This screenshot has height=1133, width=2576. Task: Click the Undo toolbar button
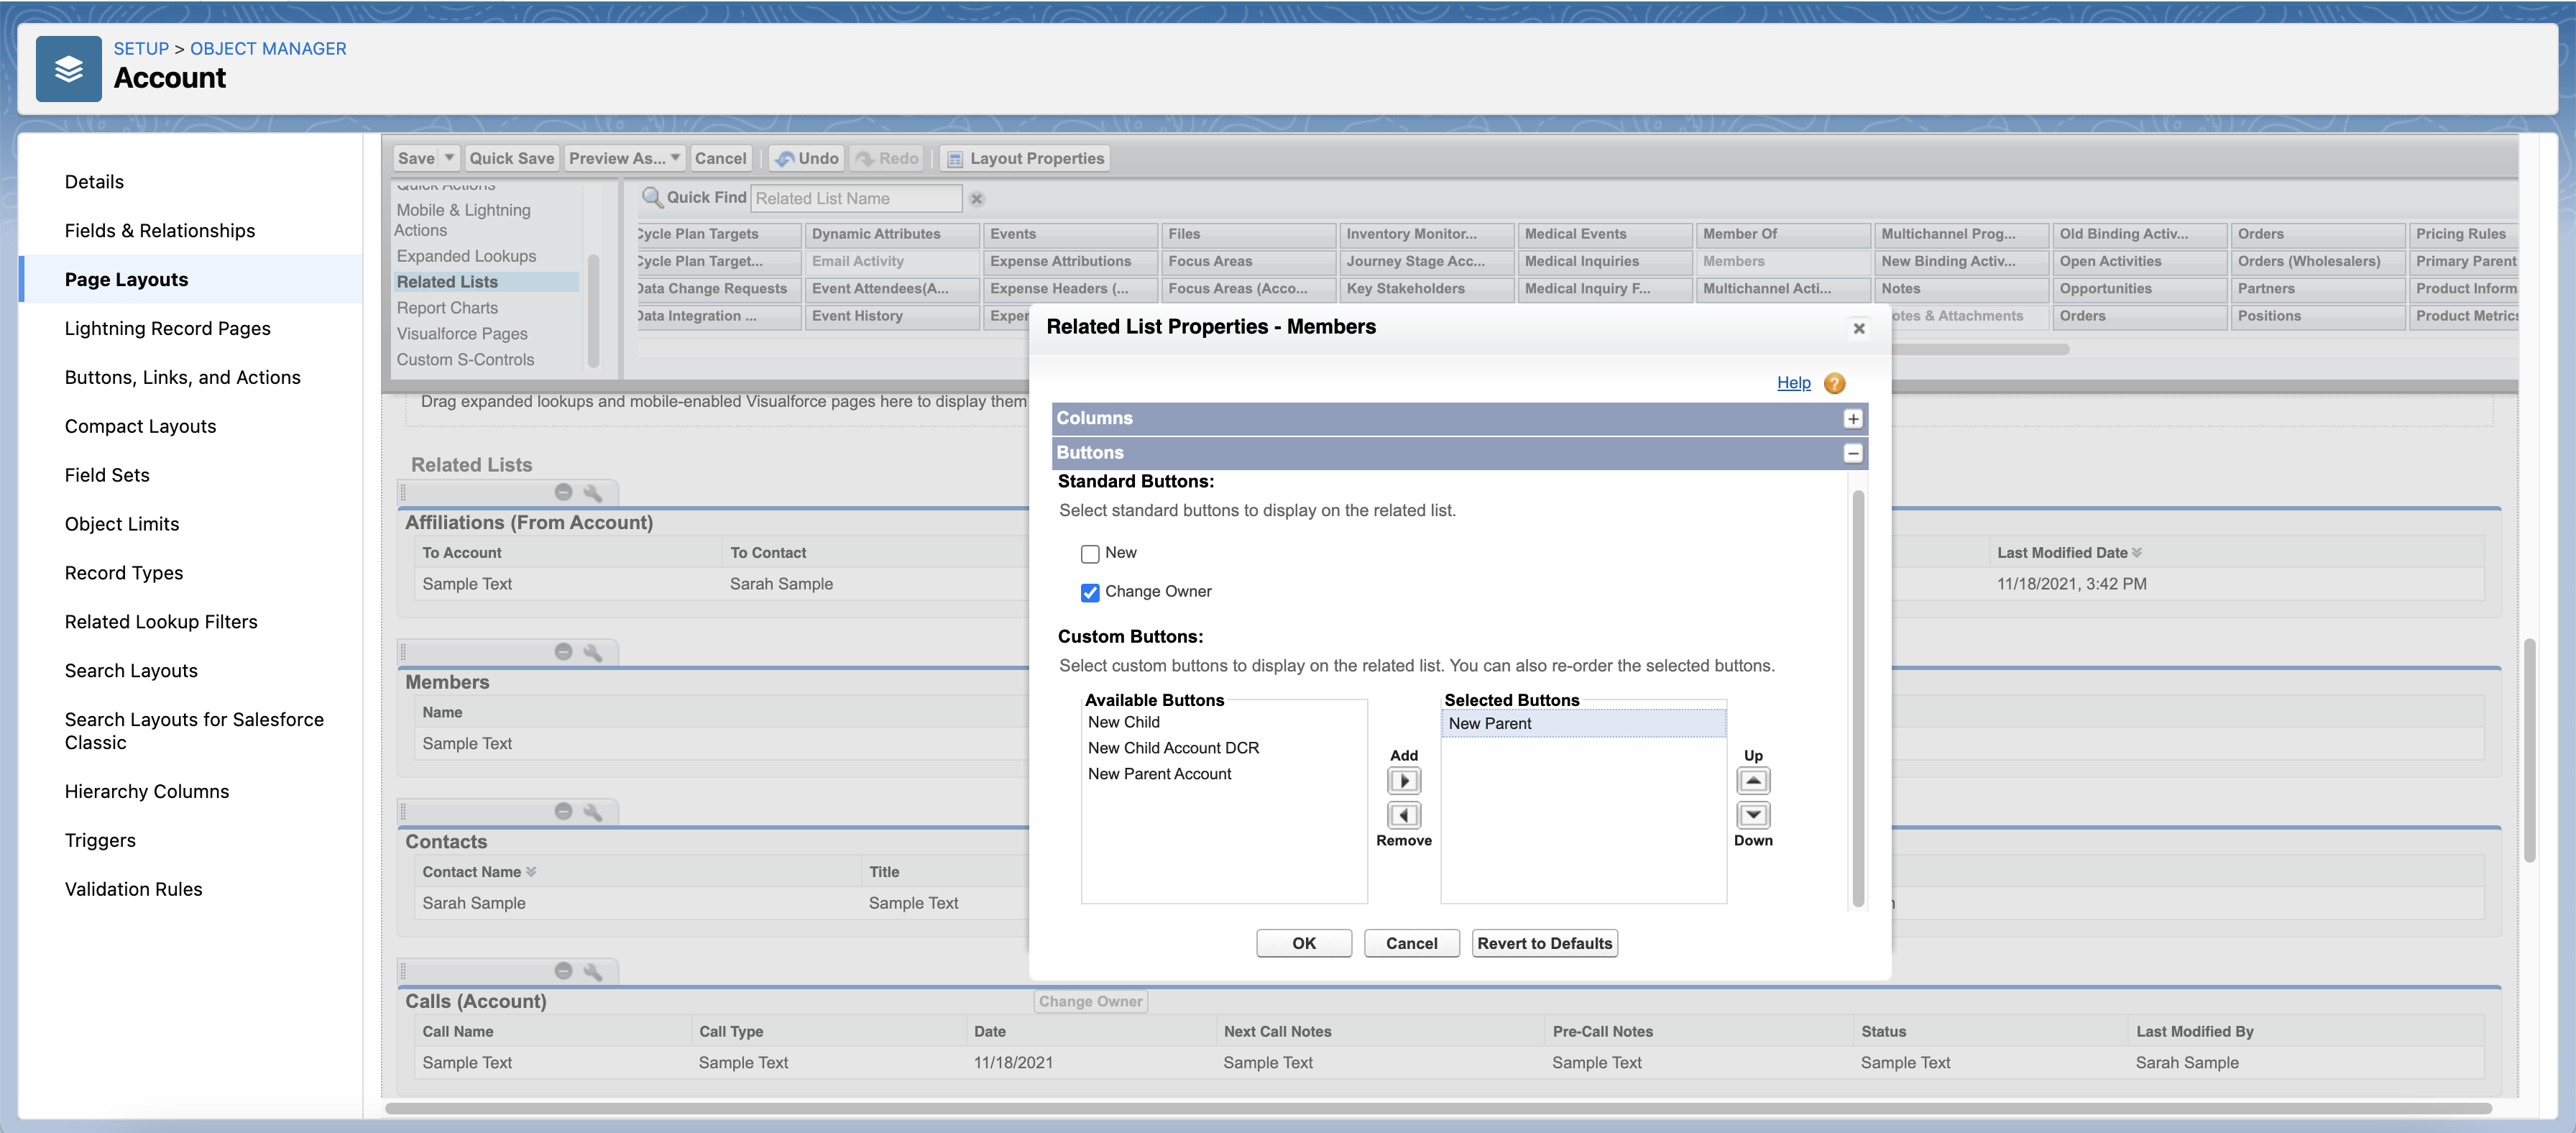click(x=807, y=158)
